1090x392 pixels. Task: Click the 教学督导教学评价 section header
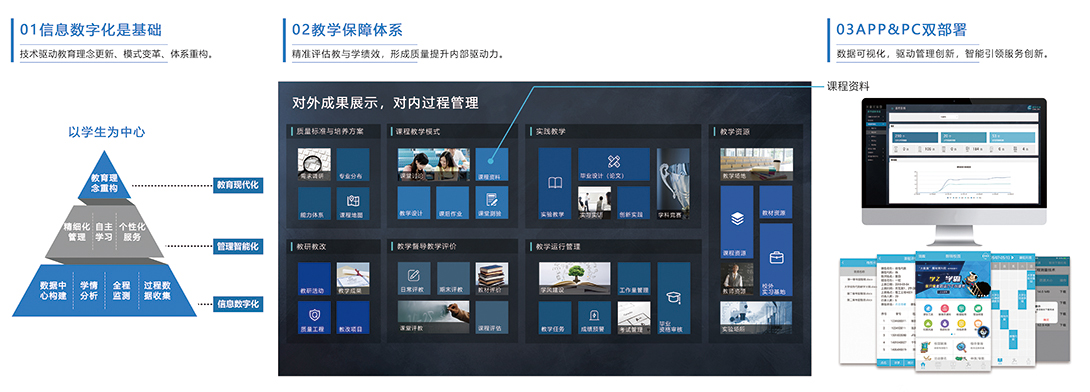(x=453, y=246)
